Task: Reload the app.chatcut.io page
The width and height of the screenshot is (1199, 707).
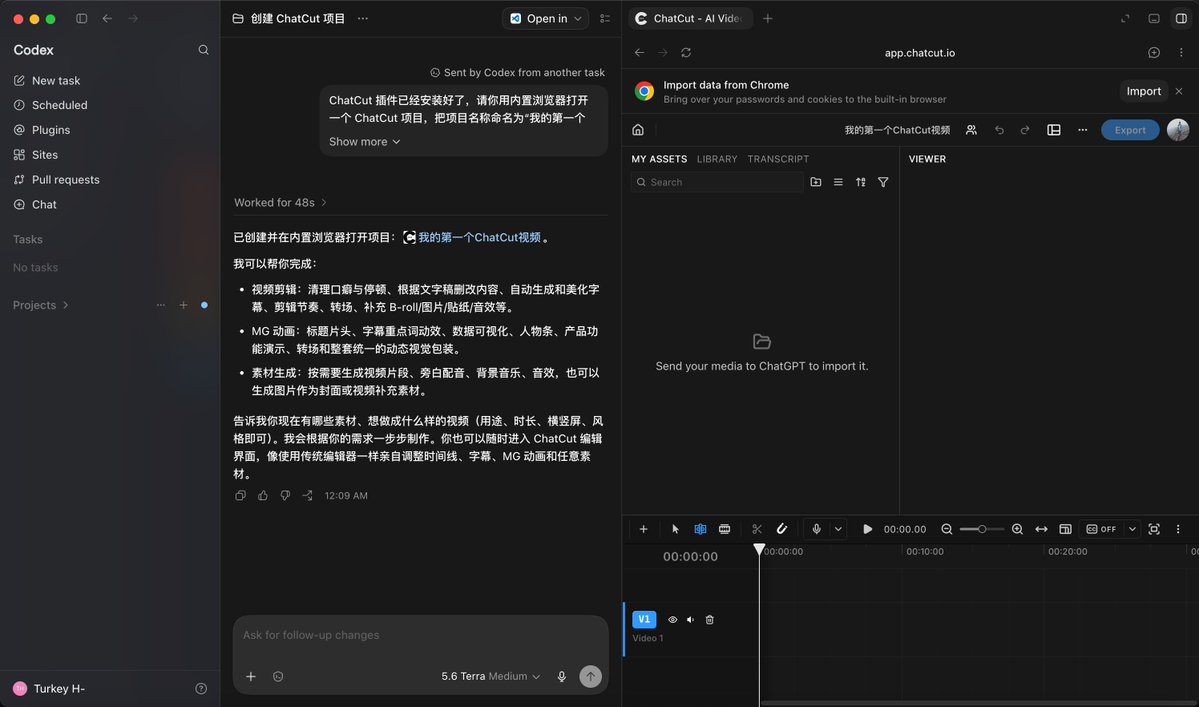Action: (686, 53)
